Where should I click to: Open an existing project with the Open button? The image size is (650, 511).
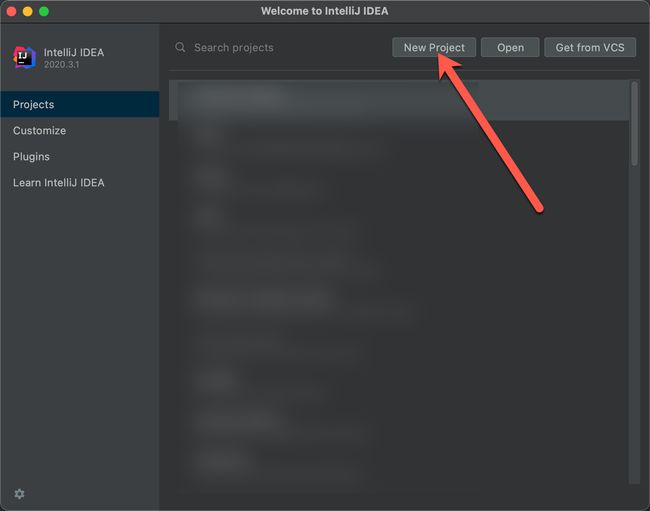point(510,47)
